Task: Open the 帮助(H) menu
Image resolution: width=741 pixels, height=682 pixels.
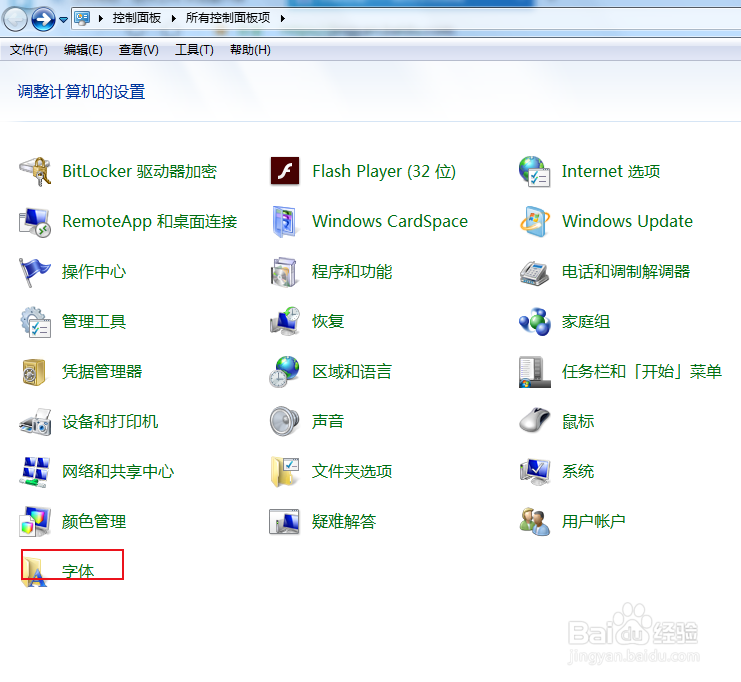Action: (x=250, y=50)
